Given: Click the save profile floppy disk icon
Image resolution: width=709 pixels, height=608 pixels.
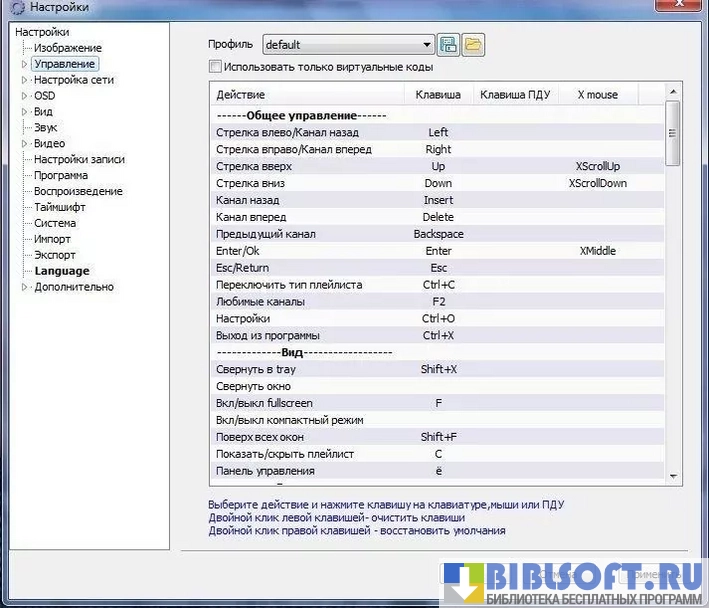Looking at the screenshot, I should (449, 44).
